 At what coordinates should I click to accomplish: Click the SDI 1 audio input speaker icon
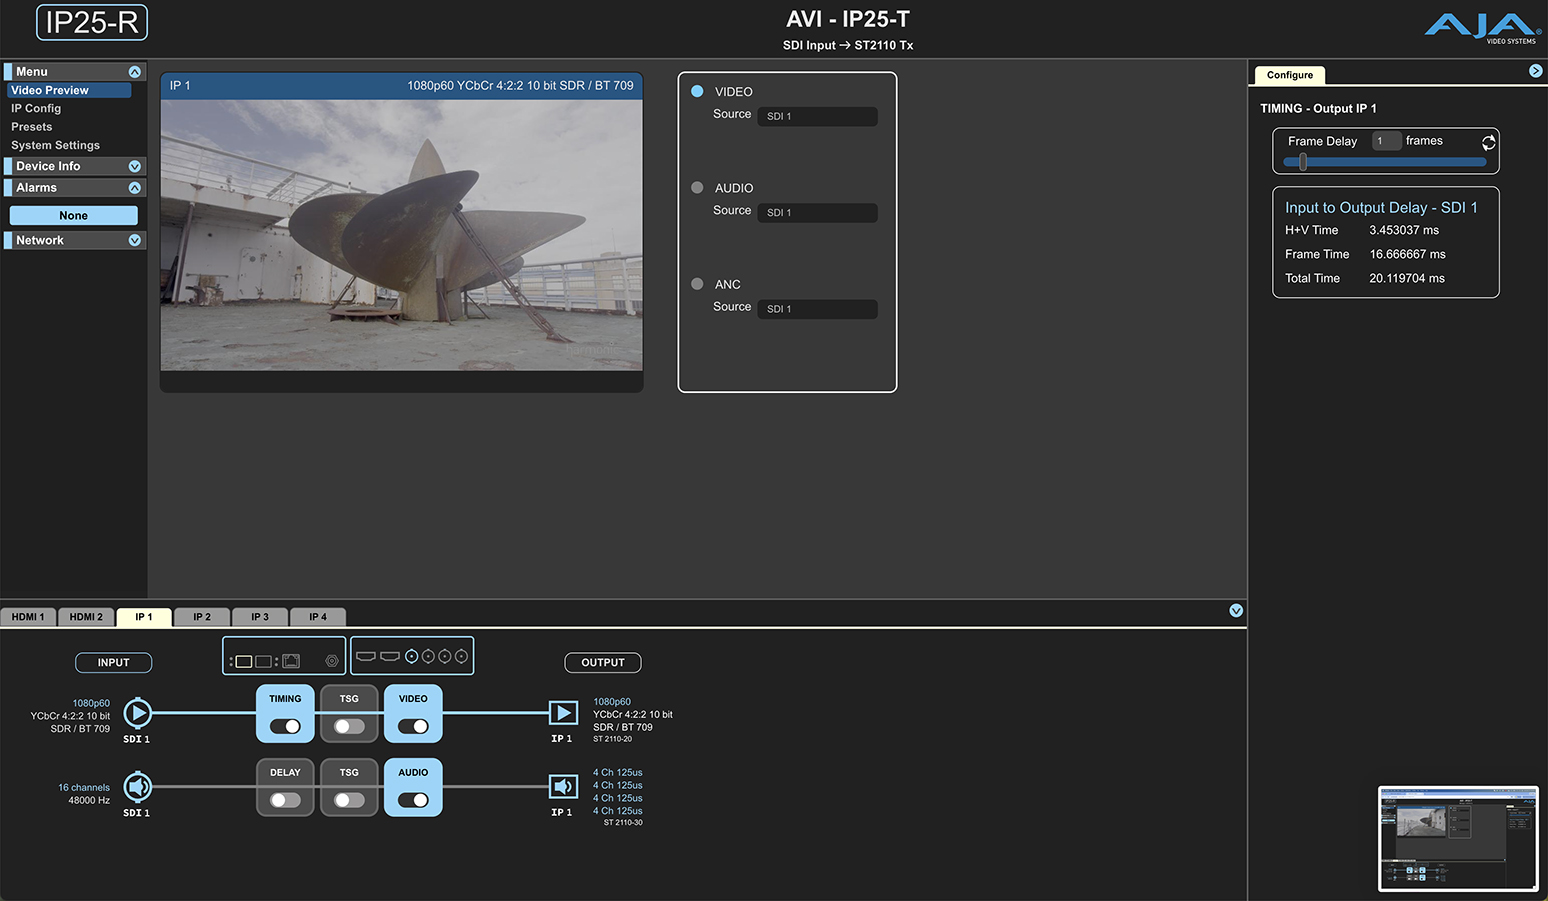click(x=138, y=787)
